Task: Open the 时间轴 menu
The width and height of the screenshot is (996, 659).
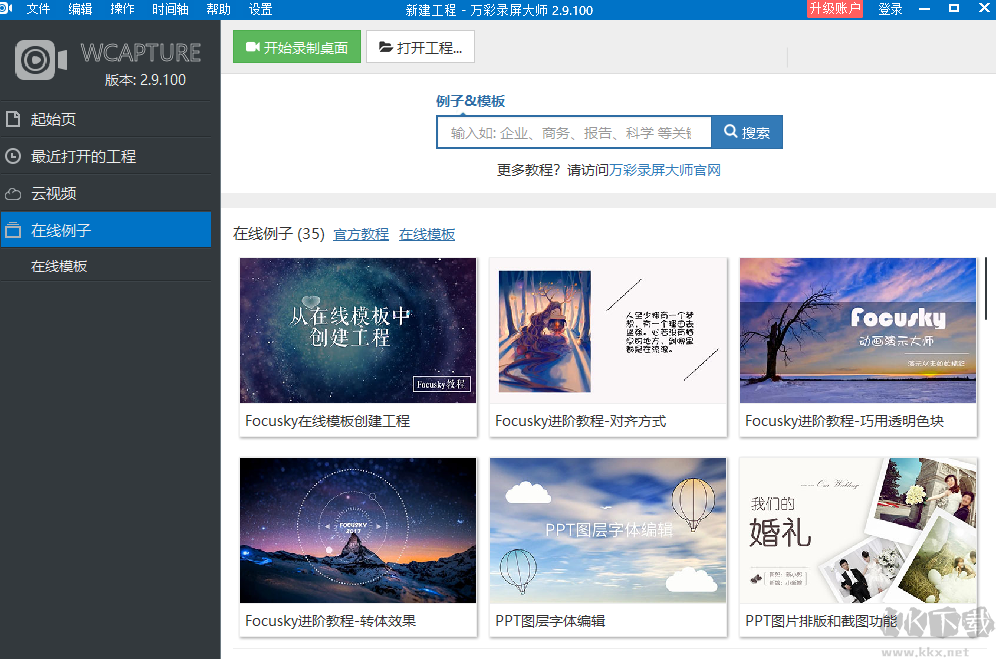Action: tap(168, 9)
